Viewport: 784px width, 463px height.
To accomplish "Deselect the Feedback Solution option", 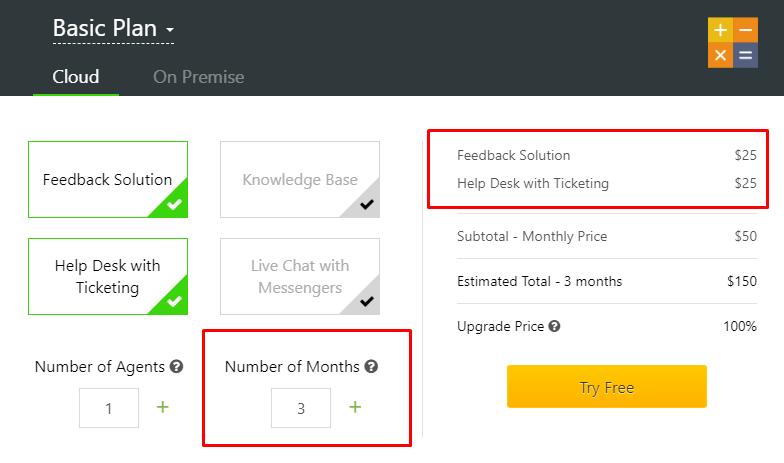I will tap(107, 178).
